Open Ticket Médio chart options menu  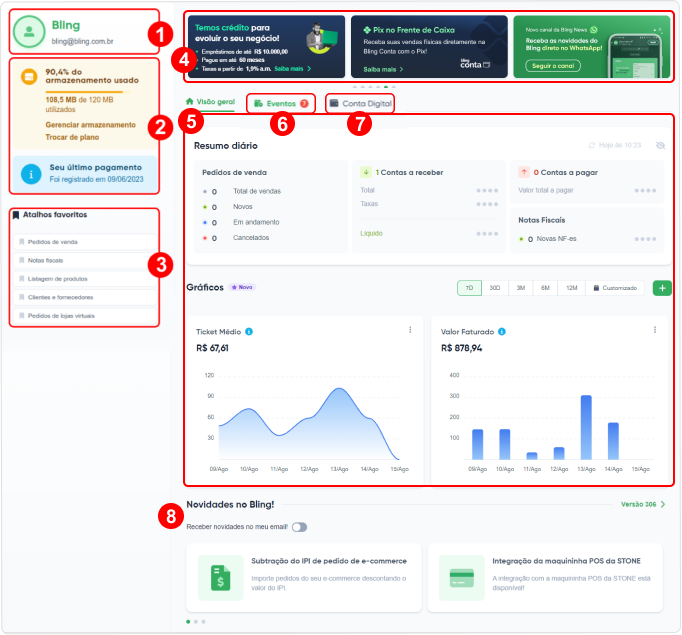click(410, 330)
